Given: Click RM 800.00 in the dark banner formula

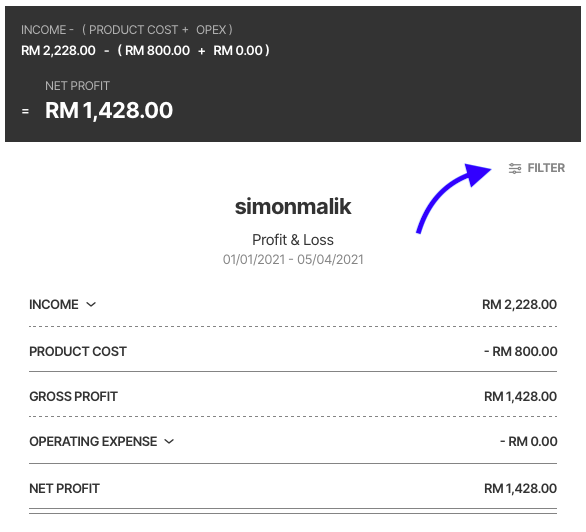Looking at the screenshot, I should (x=157, y=50).
